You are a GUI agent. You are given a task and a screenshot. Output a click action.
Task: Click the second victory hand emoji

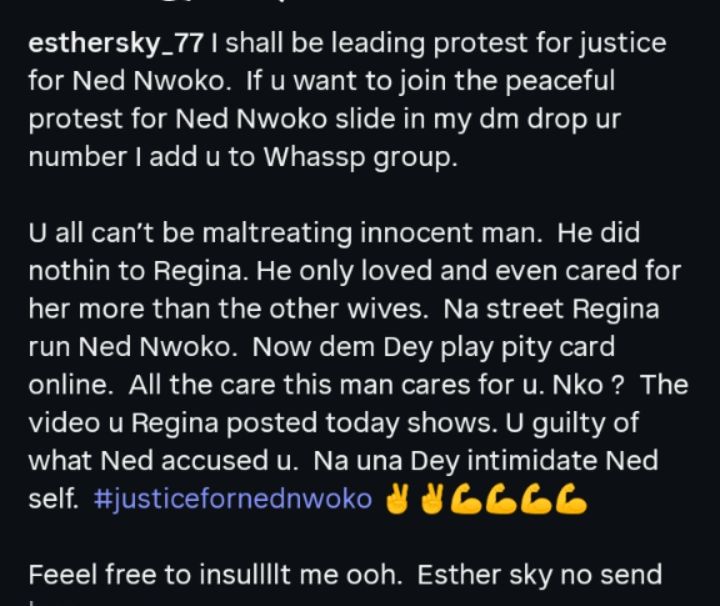tap(433, 499)
